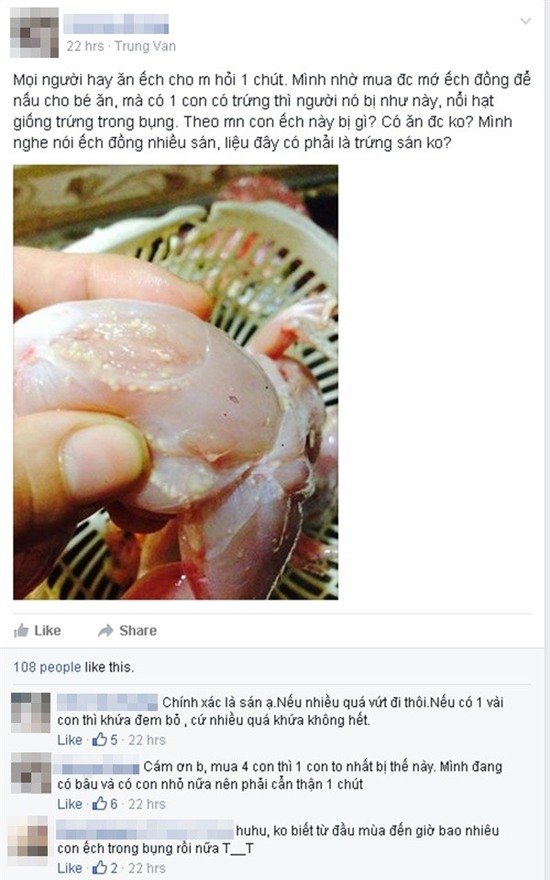Viewport: 550px width, 880px height.
Task: Click thumbs-up count 6 on second comment
Action: pyautogui.click(x=106, y=804)
